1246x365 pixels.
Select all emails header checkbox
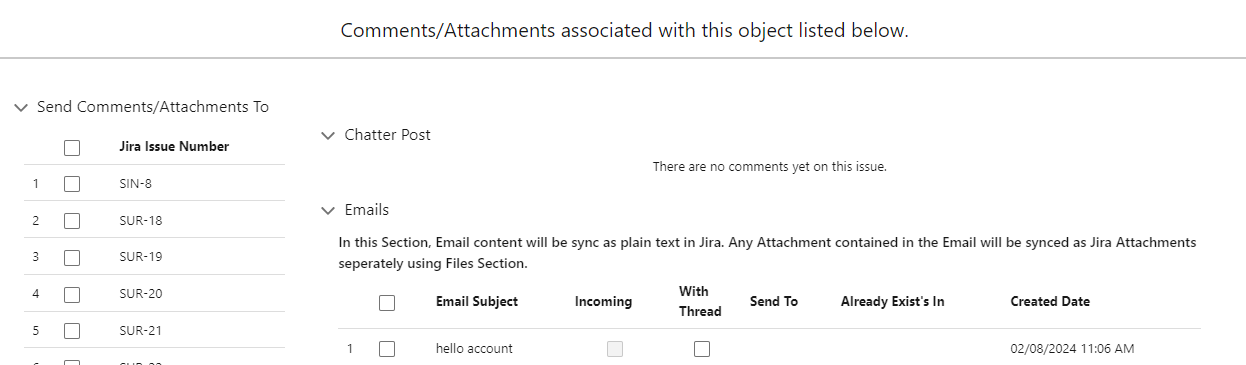(387, 303)
